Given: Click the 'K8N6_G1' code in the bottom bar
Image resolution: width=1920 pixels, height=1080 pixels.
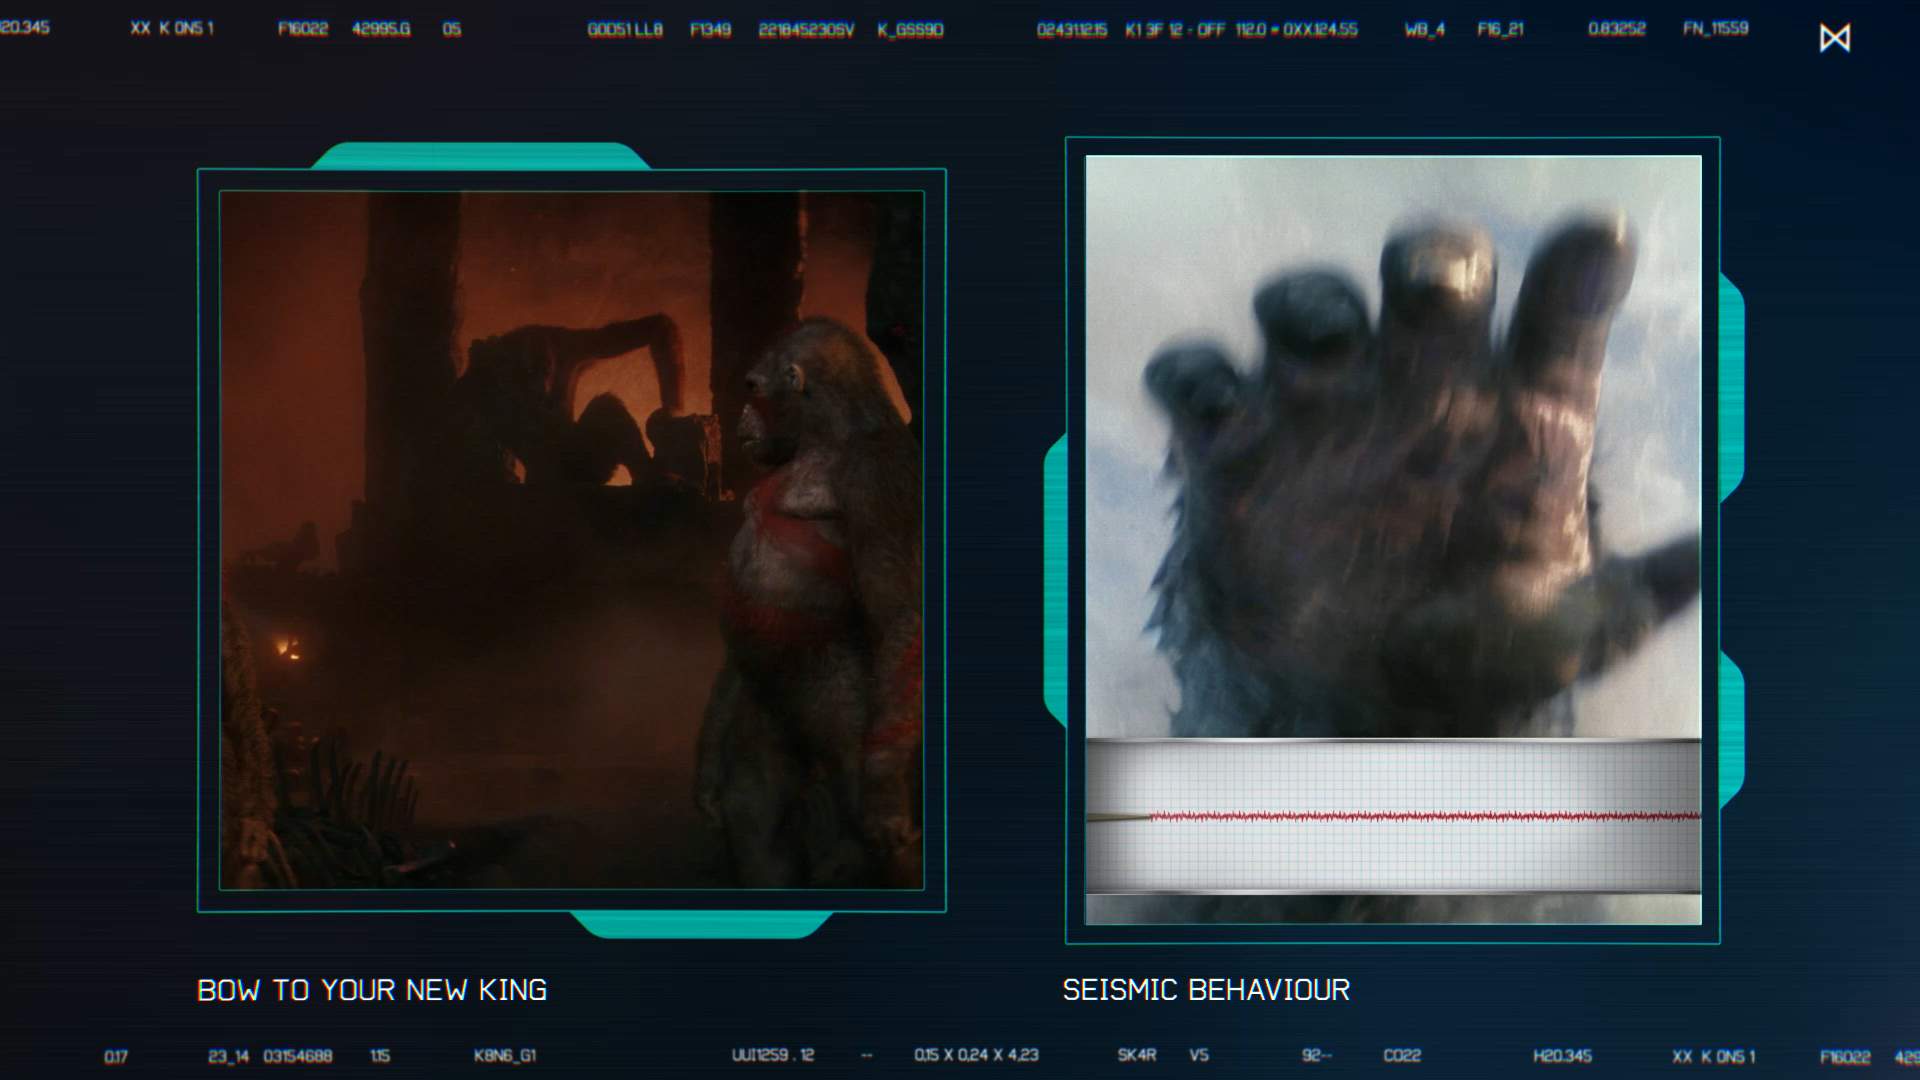Looking at the screenshot, I should click(x=505, y=1056).
